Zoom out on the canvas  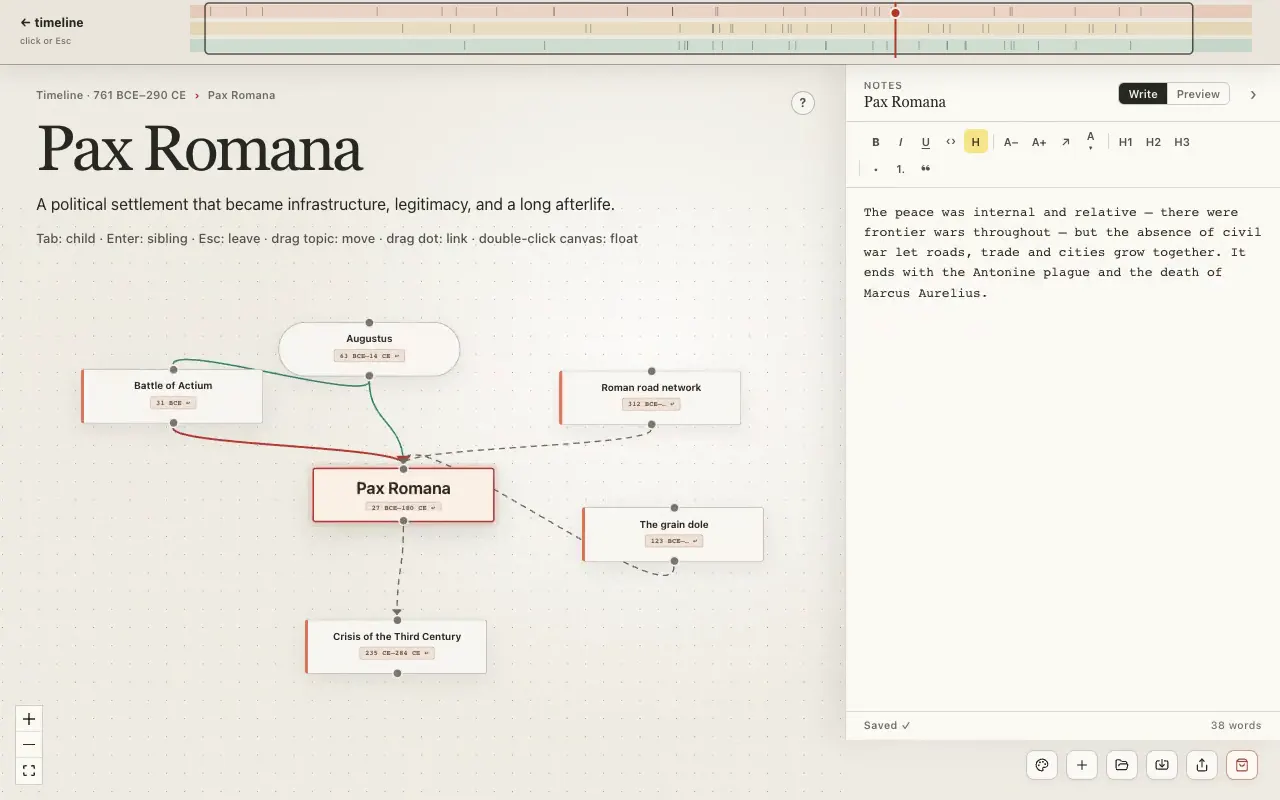click(x=29, y=745)
